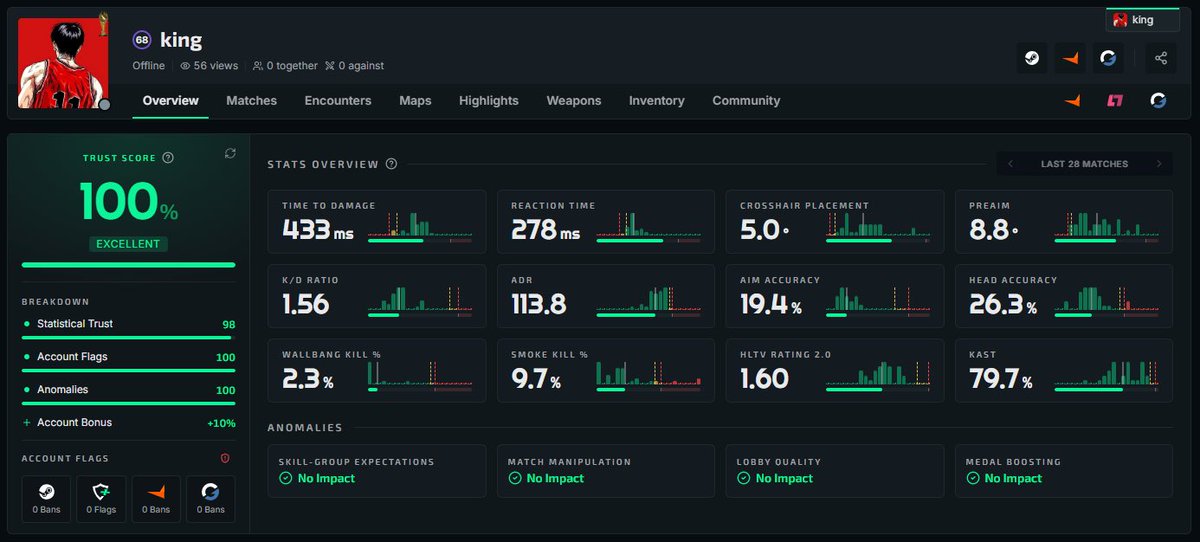Open the orange FACEIT button next to Steam
The width and height of the screenshot is (1200, 542).
point(1070,58)
